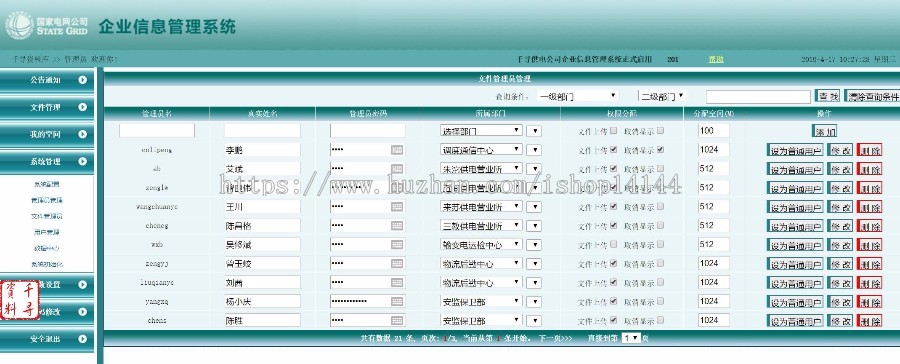Screen dimensions: 900x364
Task: Open the password keyboard icon in 王川's row
Action: pyautogui.click(x=397, y=207)
